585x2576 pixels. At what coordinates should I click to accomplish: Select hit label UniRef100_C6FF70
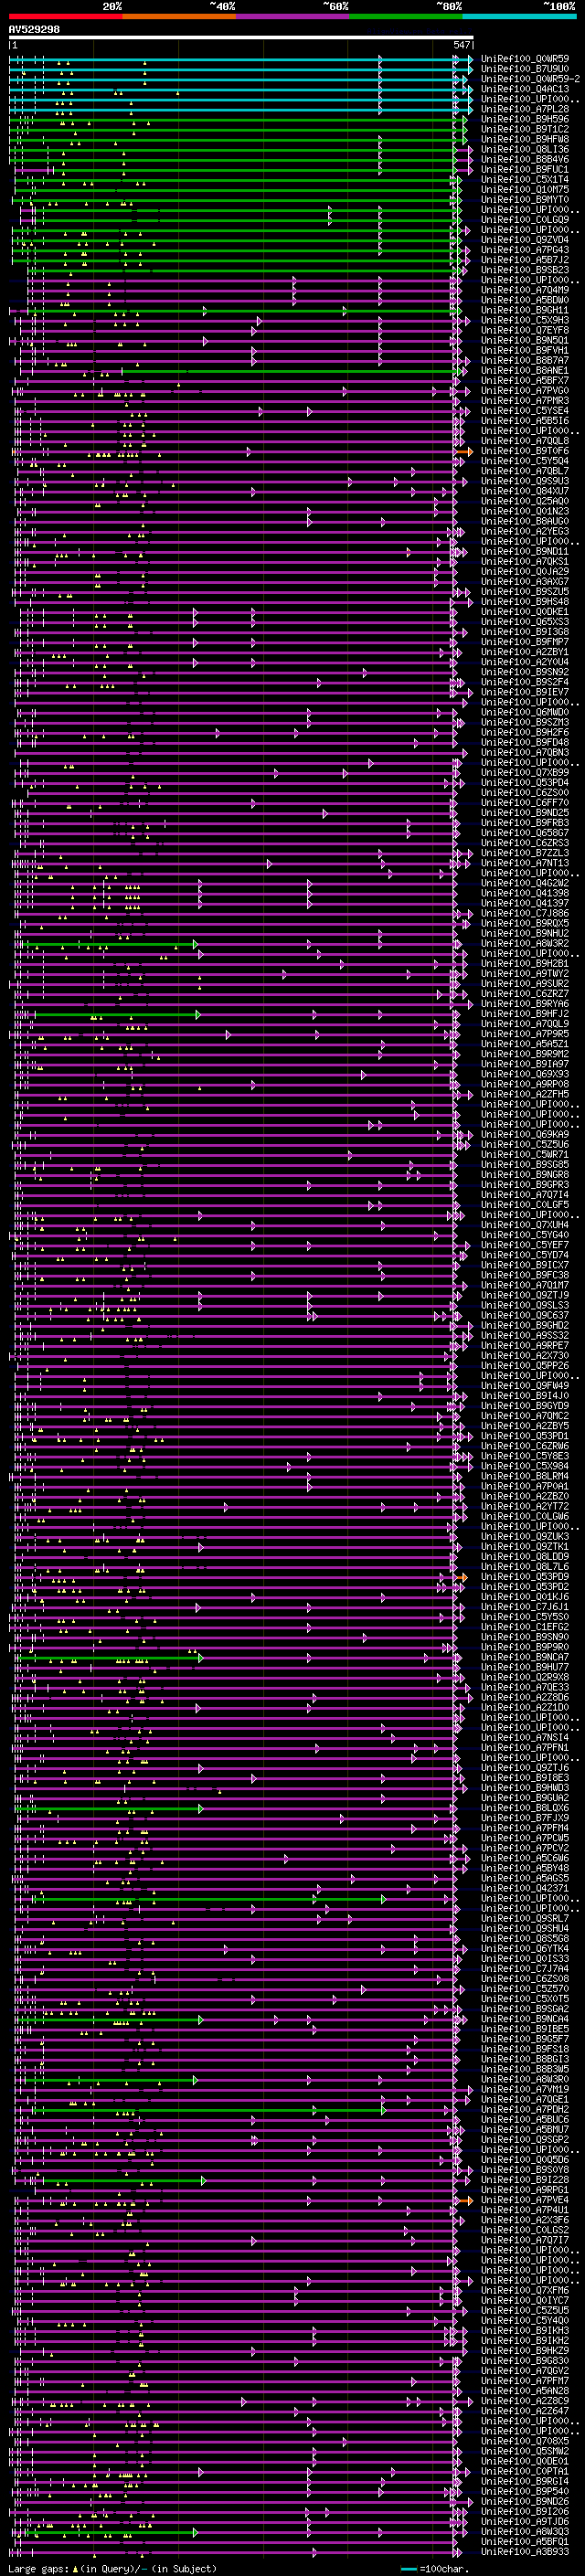525,803
